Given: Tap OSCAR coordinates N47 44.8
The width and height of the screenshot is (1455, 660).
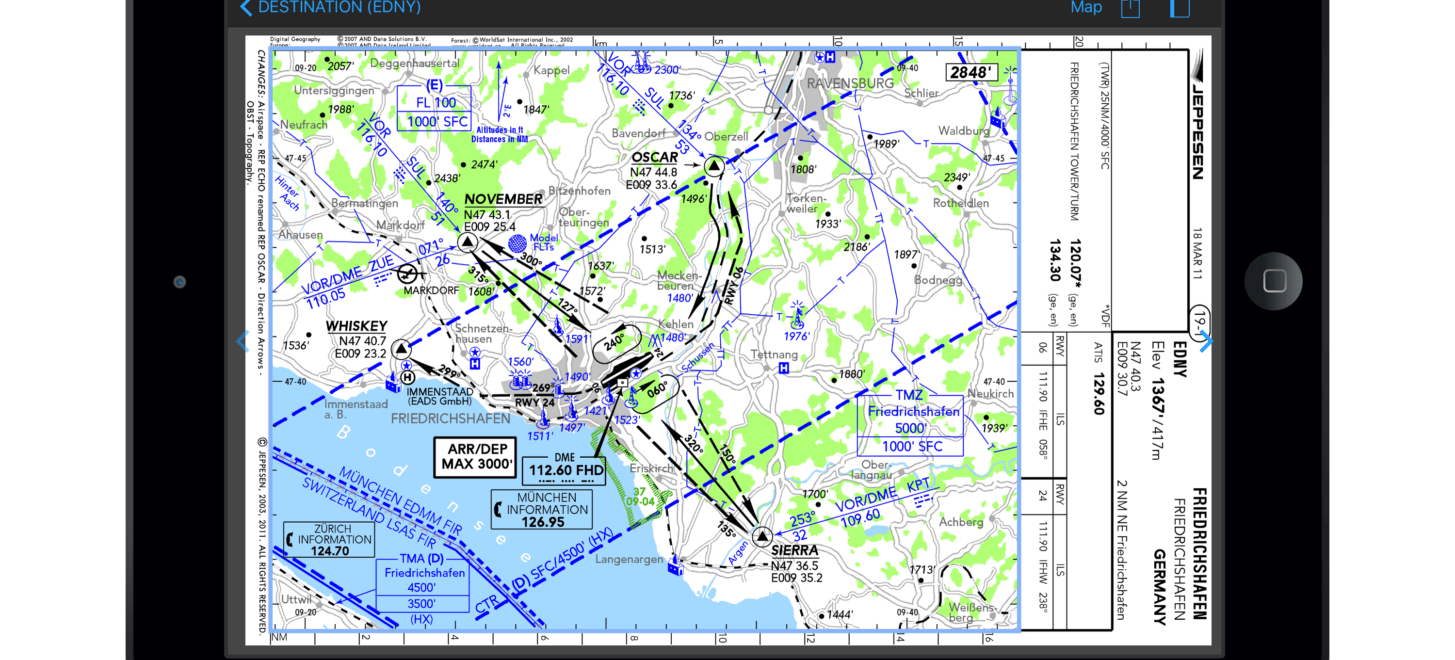Looking at the screenshot, I should click(651, 172).
